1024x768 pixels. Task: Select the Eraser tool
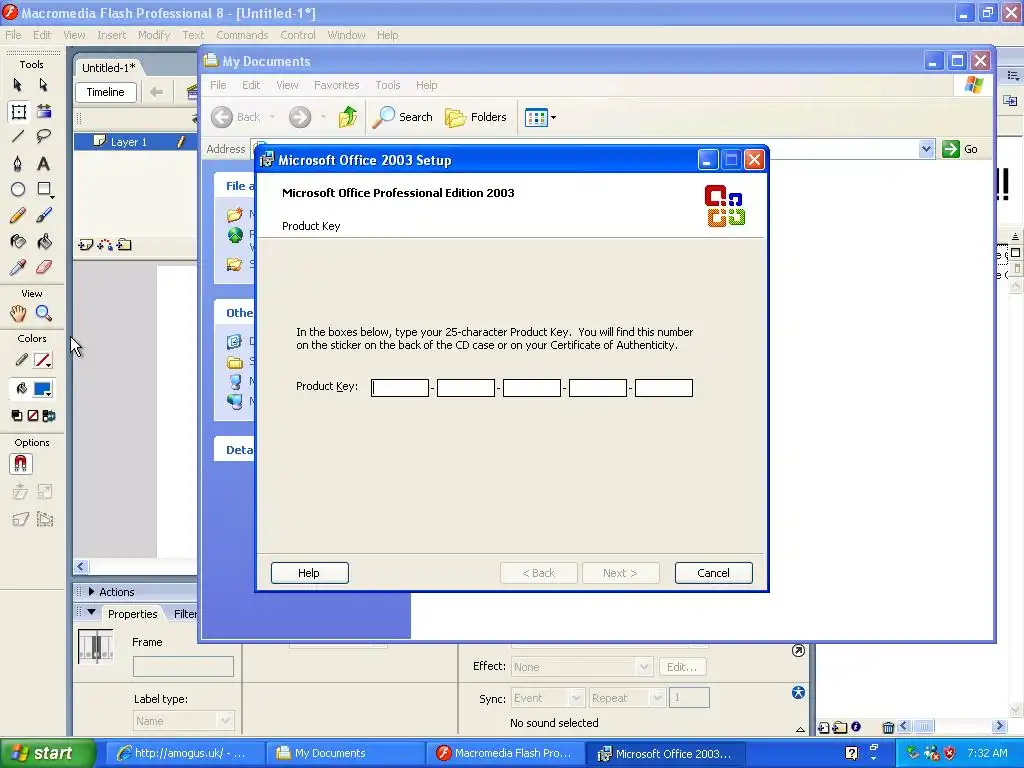44,267
